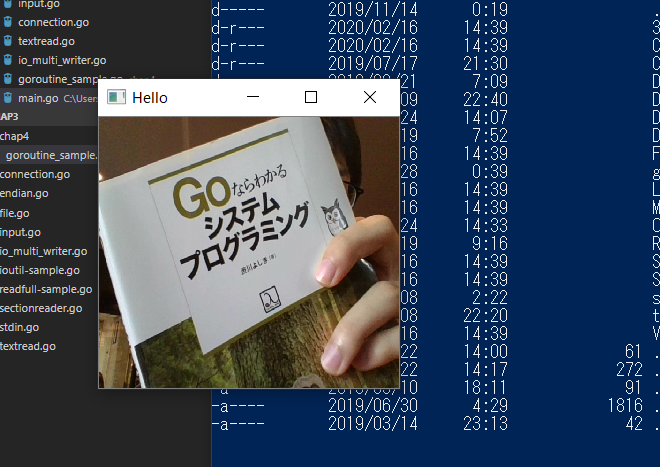
Task: Maximize the Hello window
Action: [311, 97]
